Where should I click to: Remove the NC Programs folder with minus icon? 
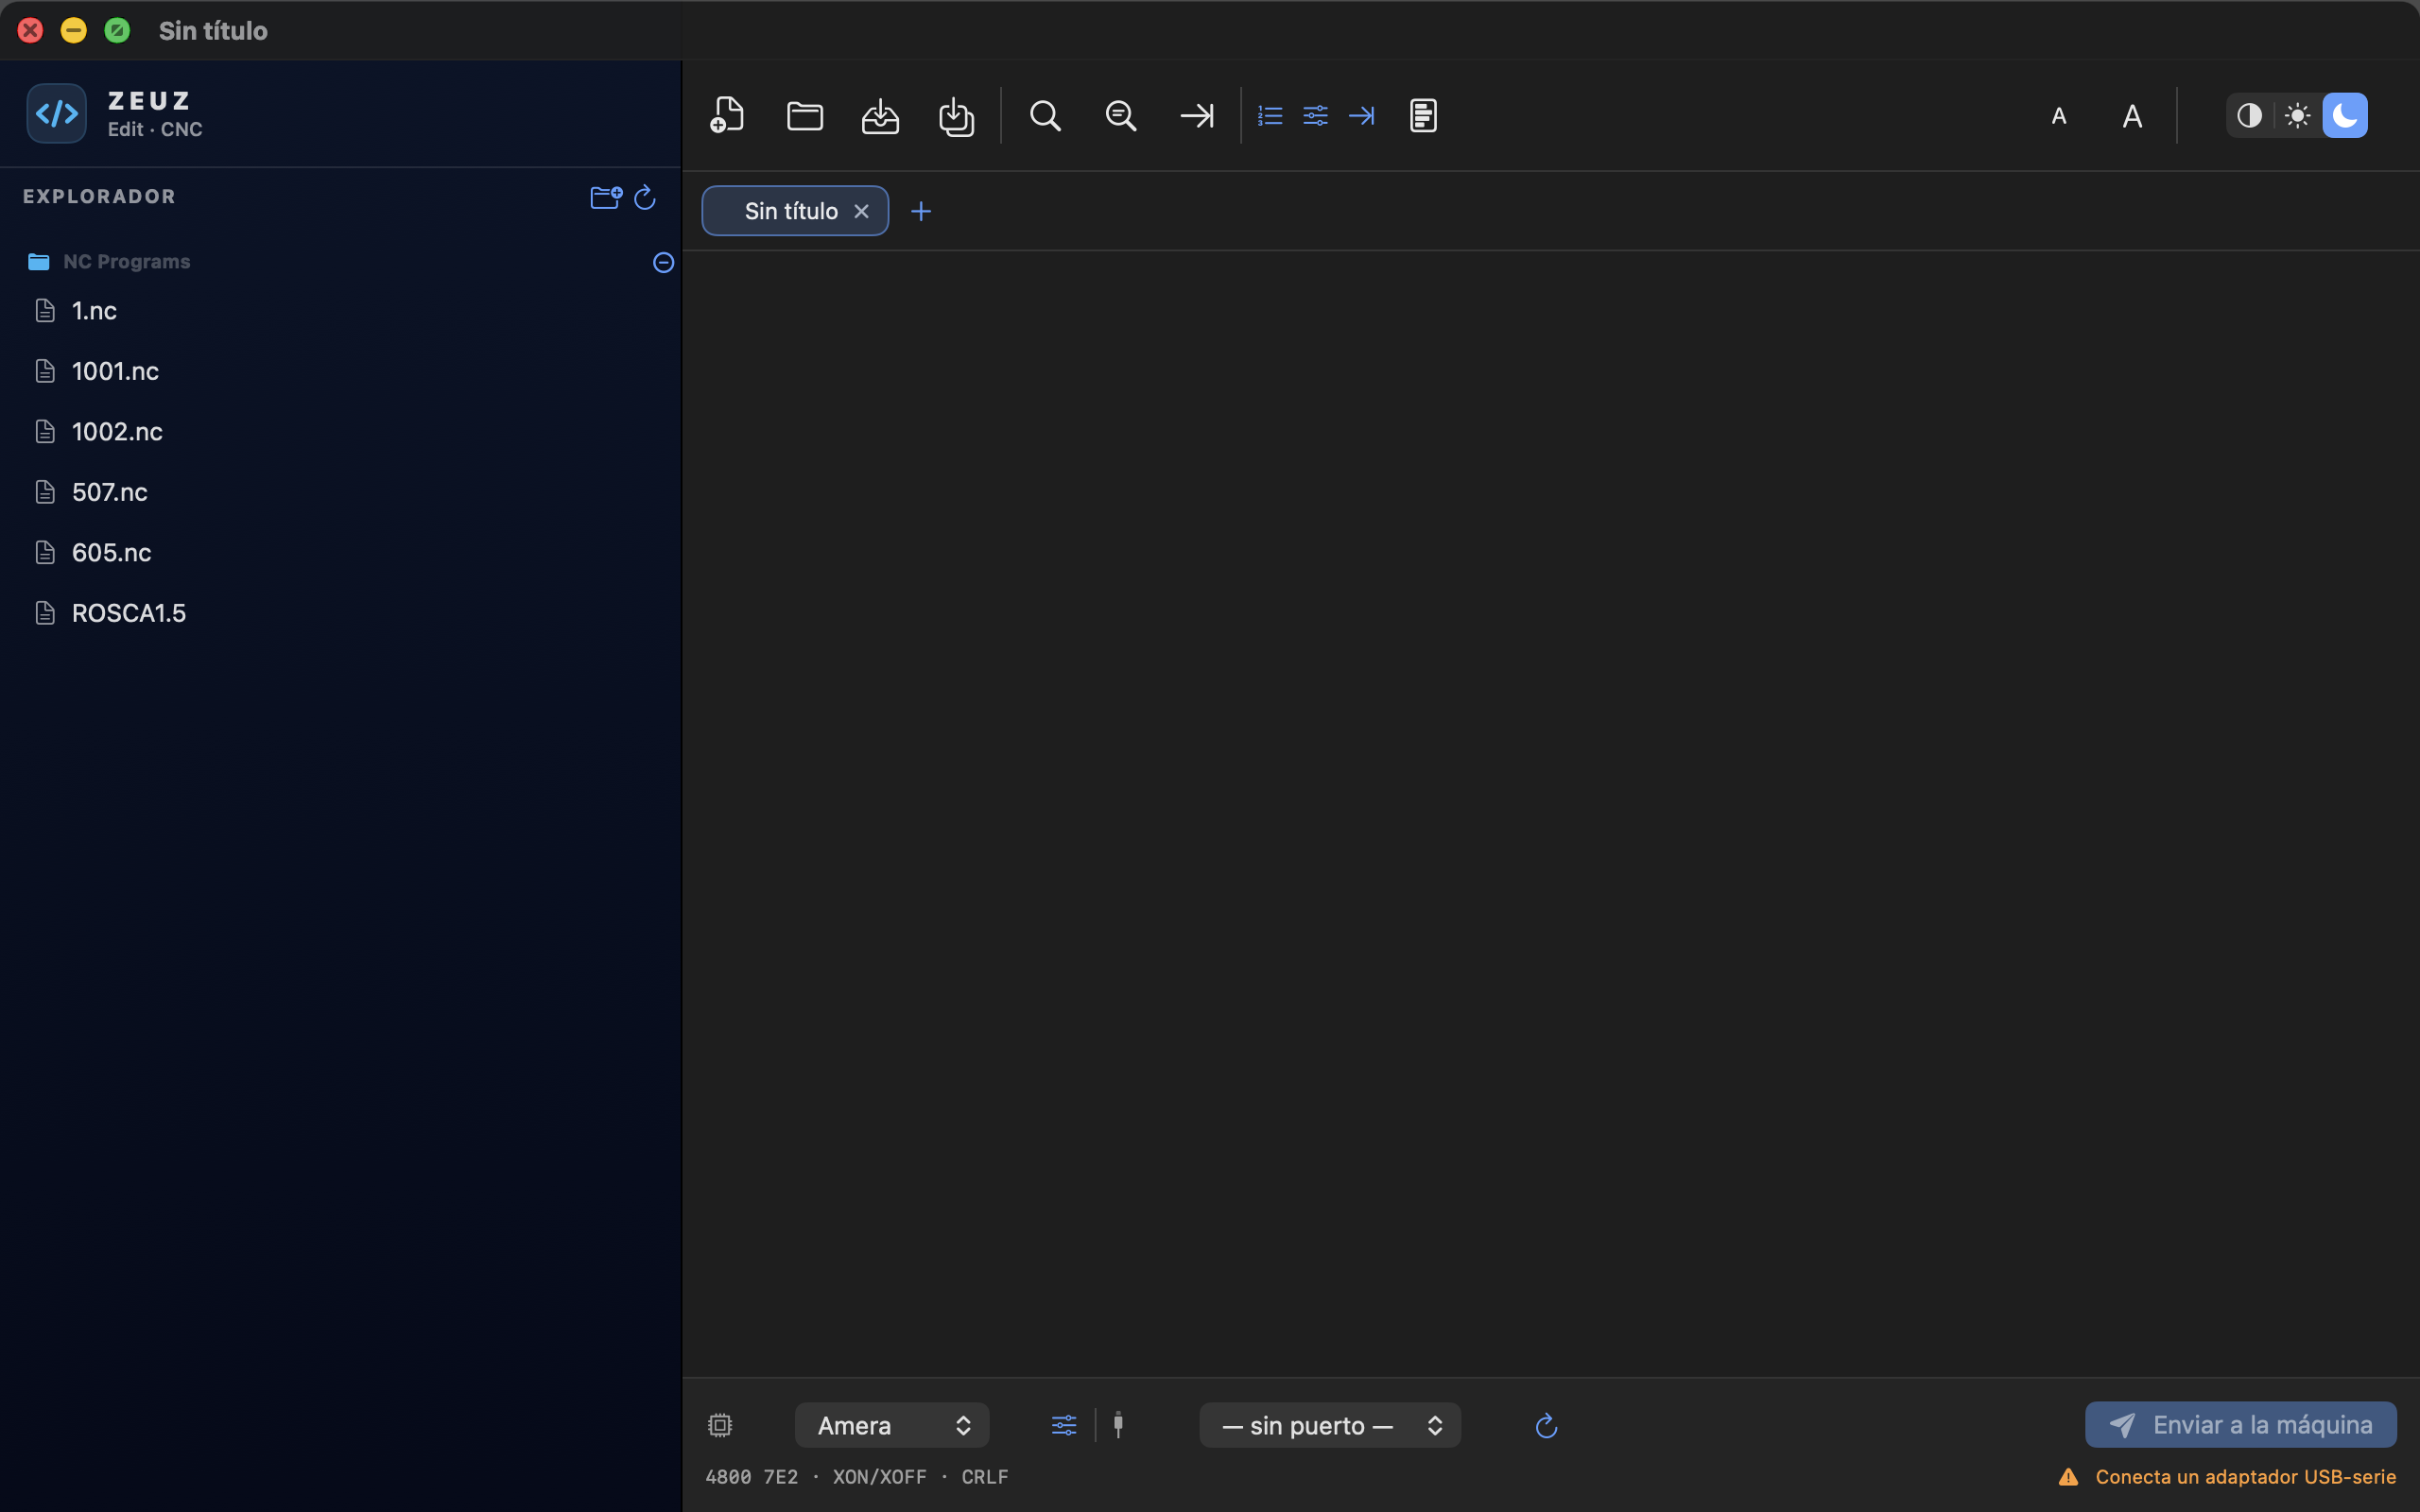click(663, 262)
